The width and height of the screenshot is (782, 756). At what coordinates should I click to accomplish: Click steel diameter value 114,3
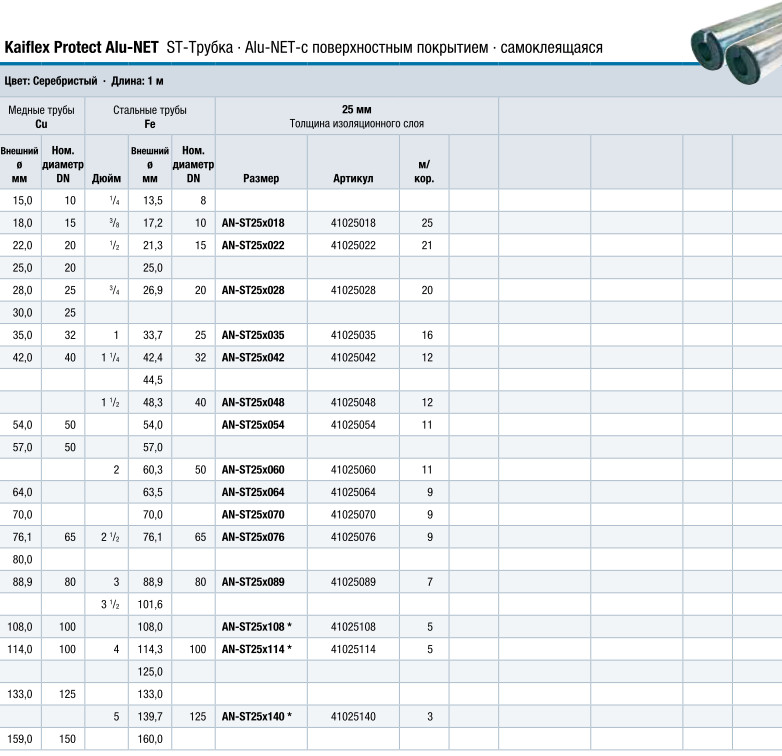coord(150,649)
